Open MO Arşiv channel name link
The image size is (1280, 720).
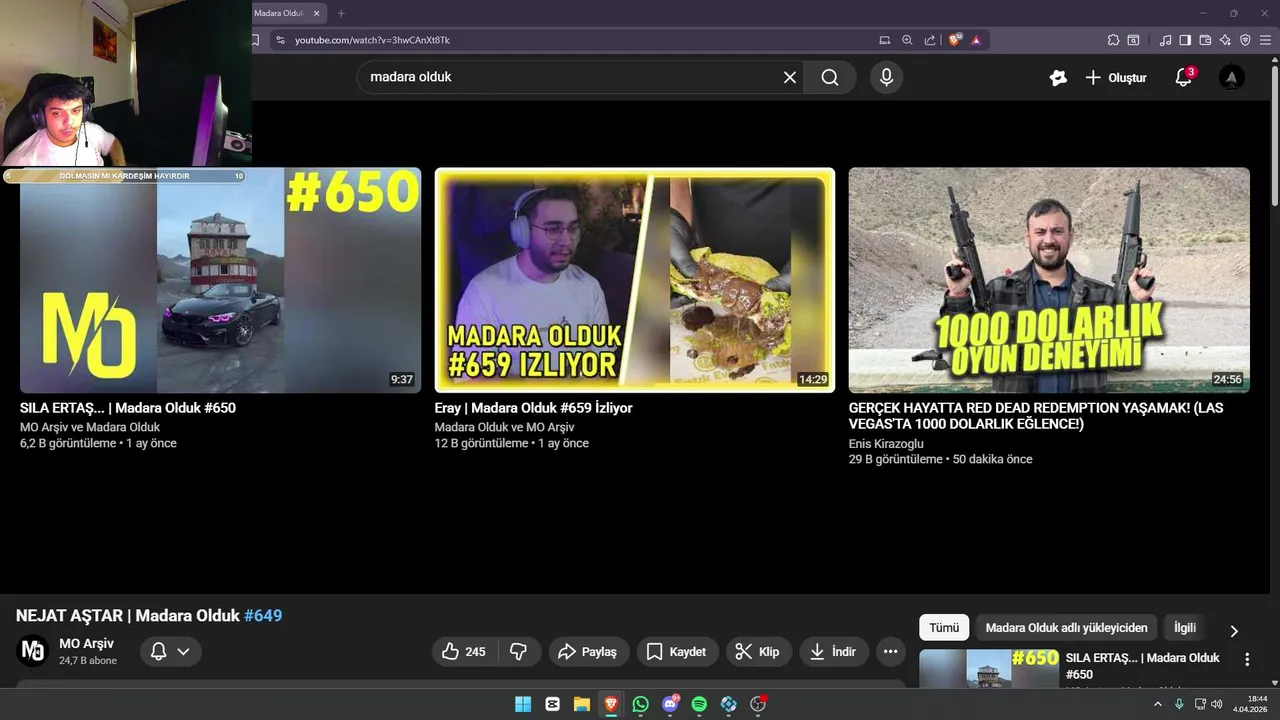tap(86, 643)
